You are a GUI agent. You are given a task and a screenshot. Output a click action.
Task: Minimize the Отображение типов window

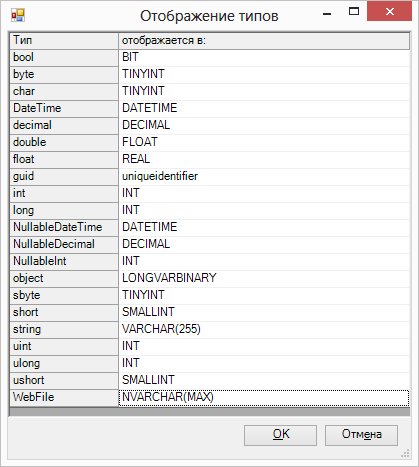327,12
